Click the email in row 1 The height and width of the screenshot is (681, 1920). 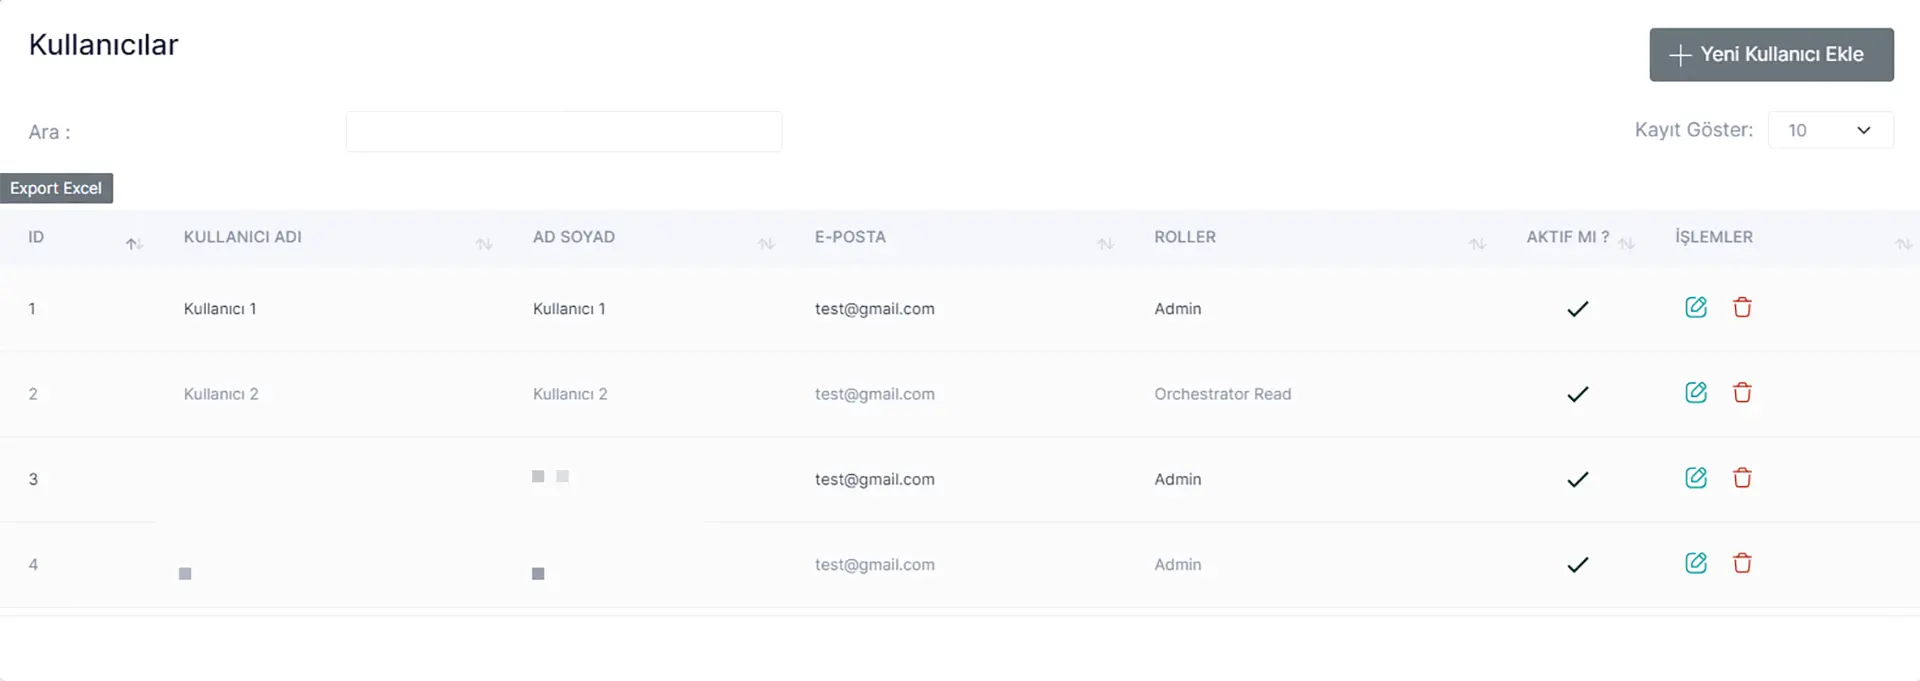875,309
